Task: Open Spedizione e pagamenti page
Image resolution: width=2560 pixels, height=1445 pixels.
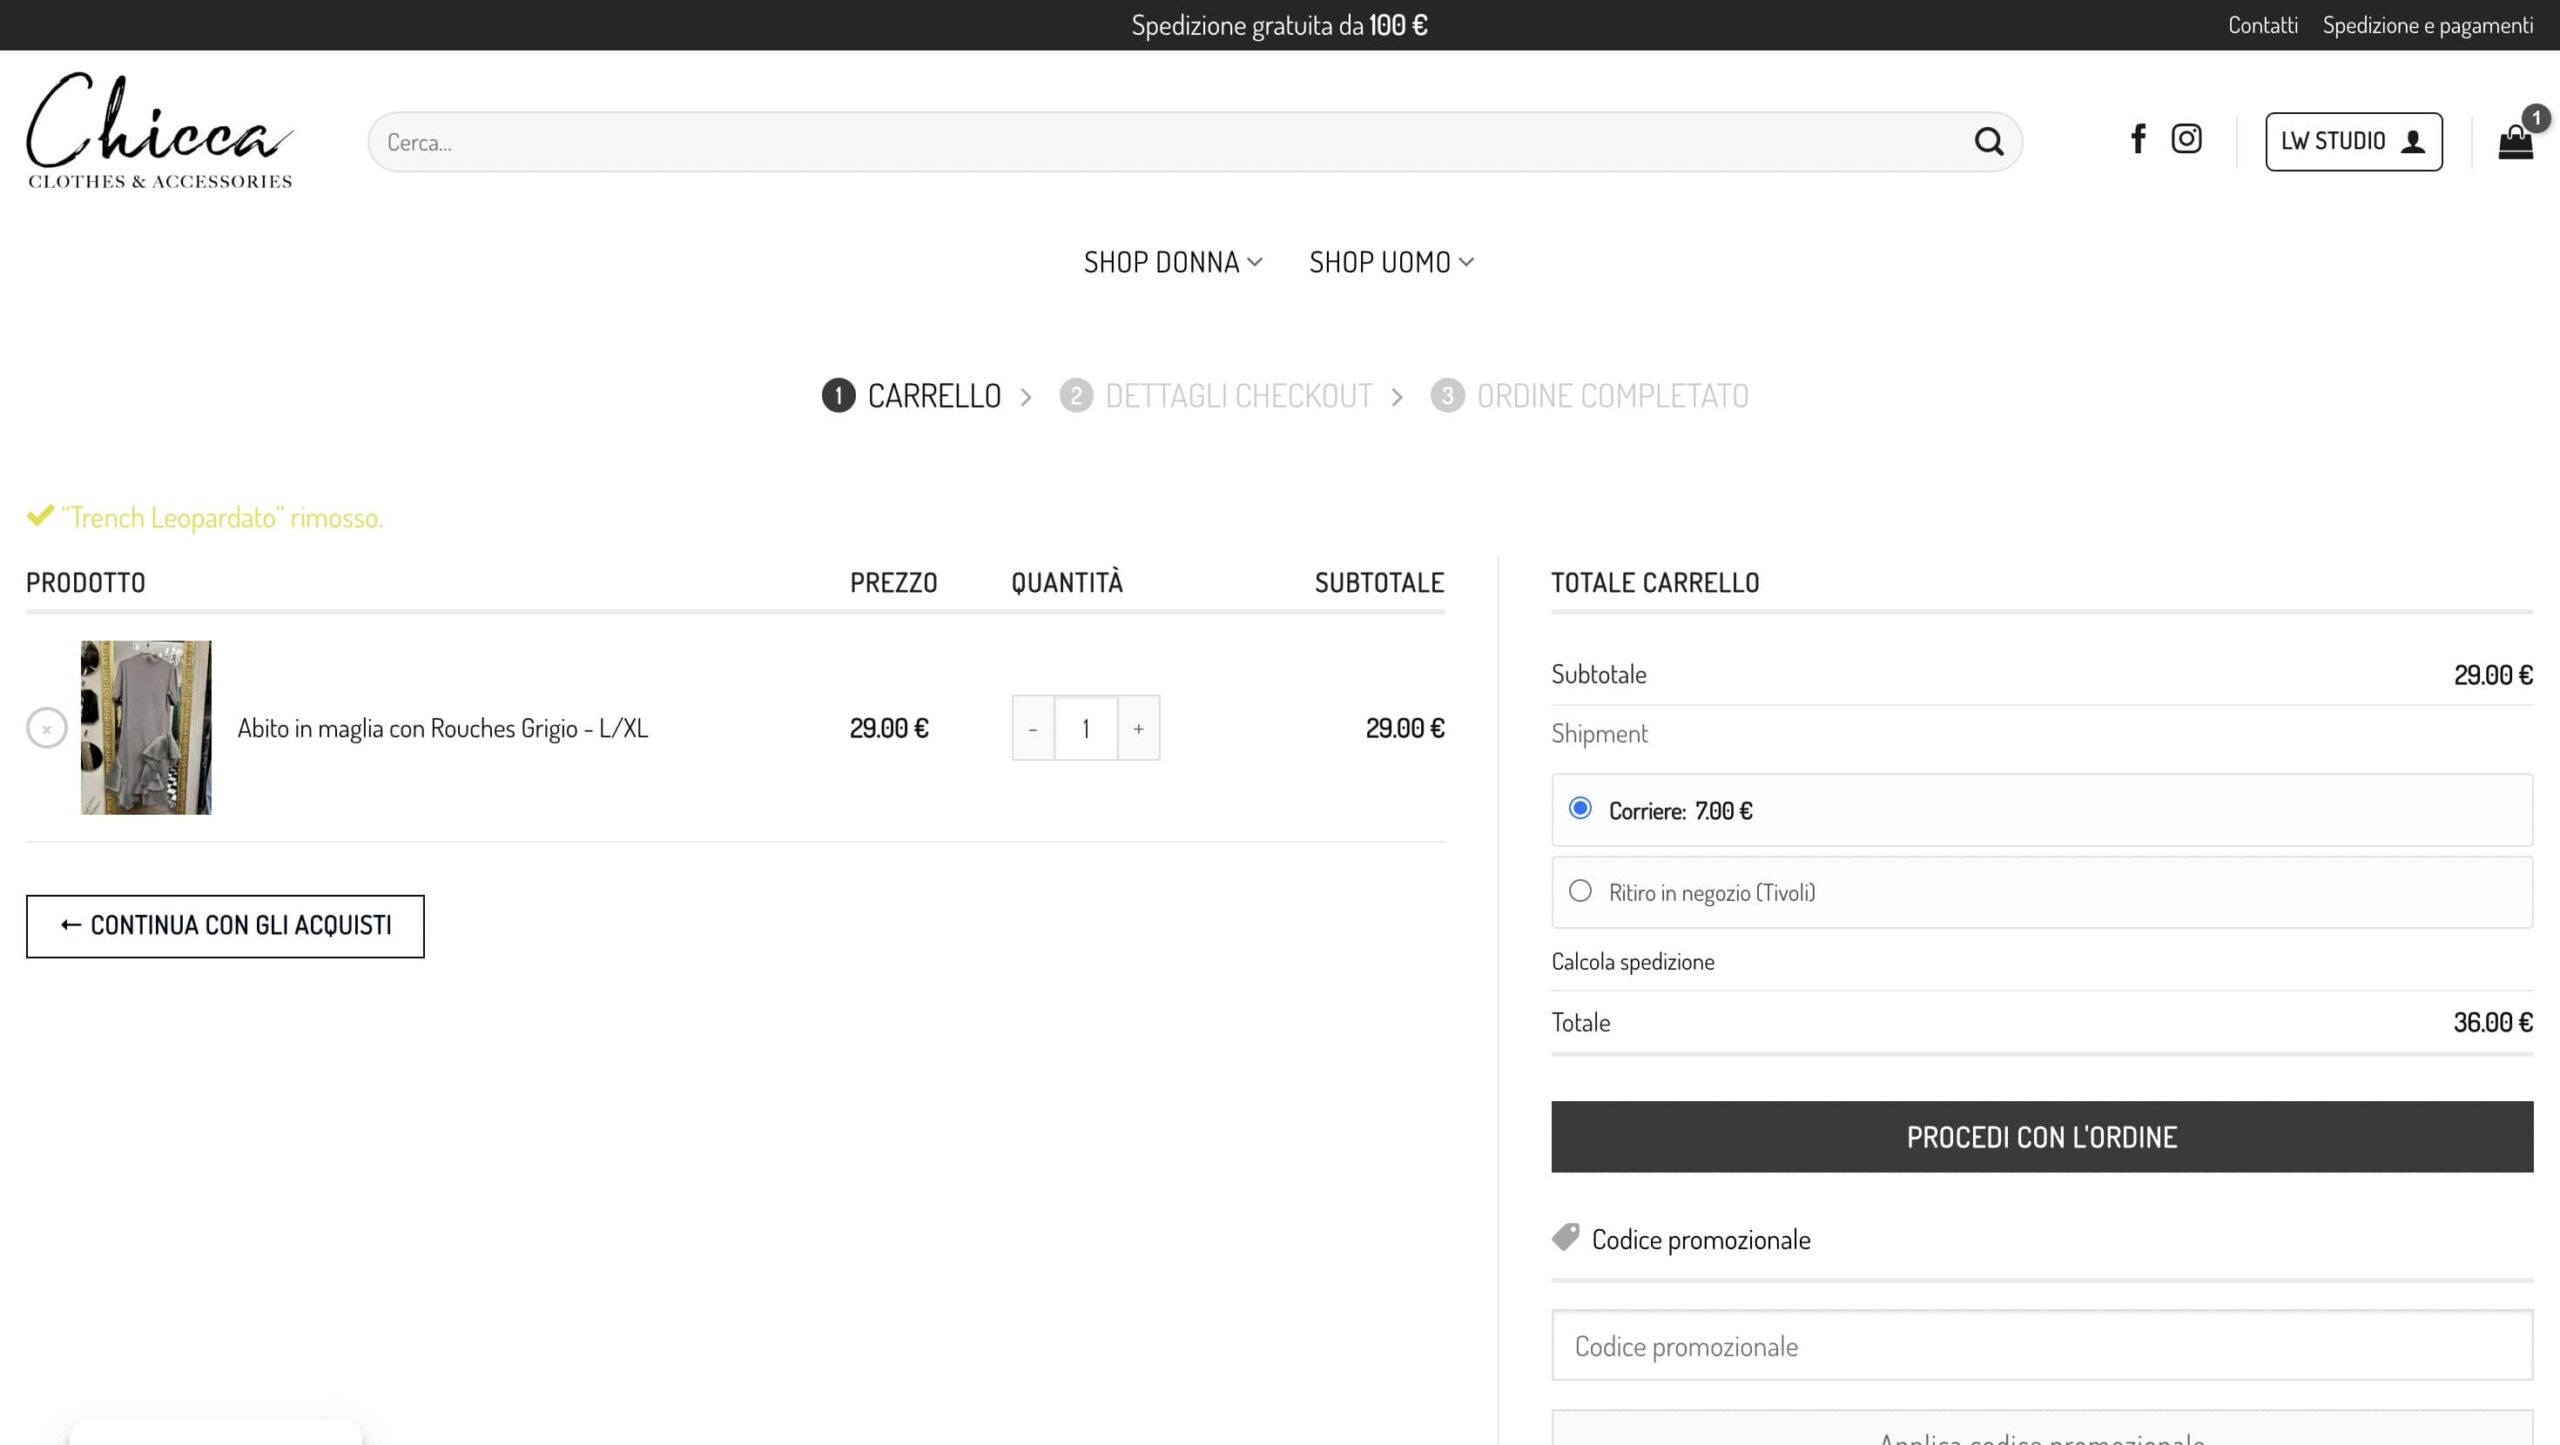Action: point(2427,25)
